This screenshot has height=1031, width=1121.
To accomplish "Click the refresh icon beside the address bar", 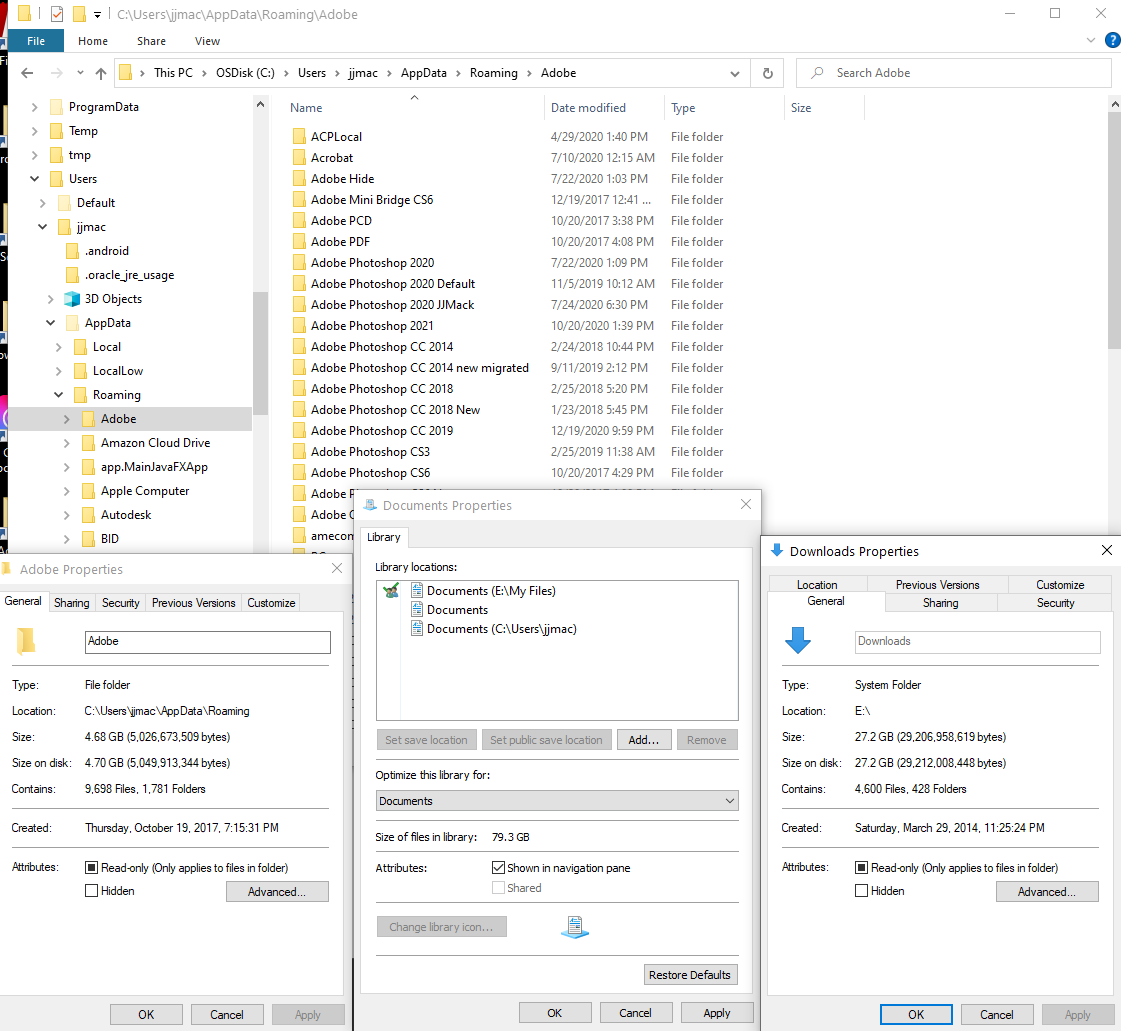I will (766, 72).
